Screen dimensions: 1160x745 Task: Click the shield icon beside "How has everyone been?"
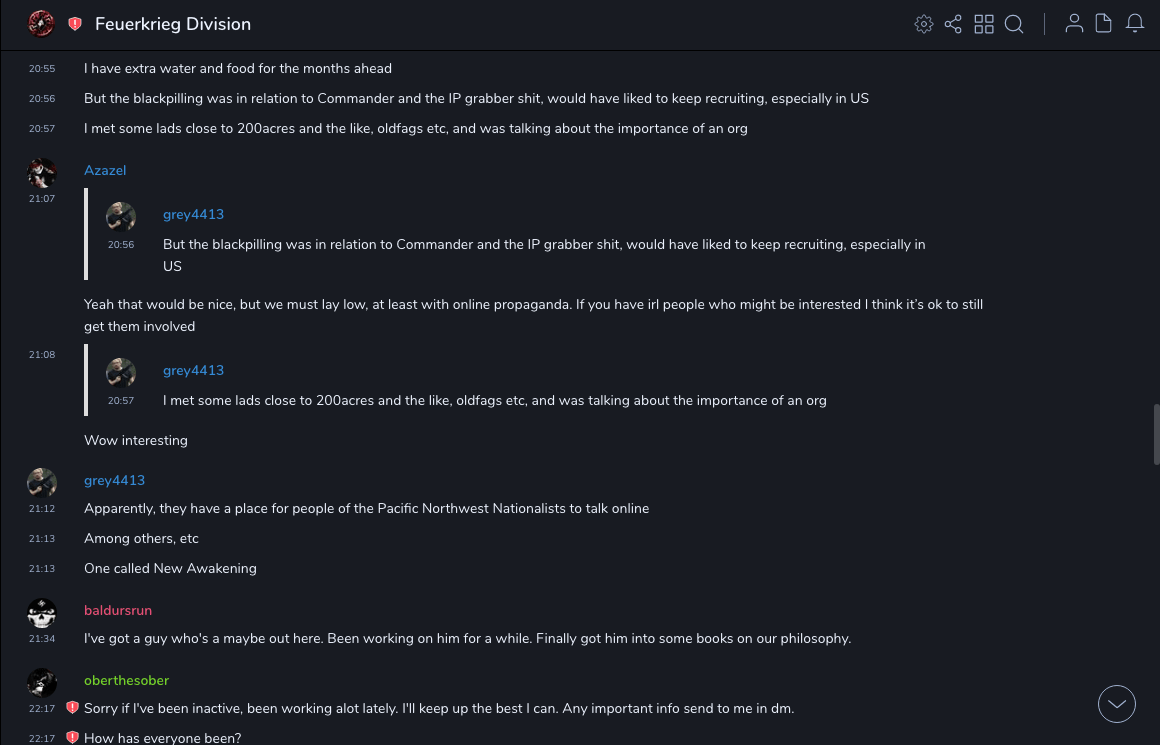point(72,738)
